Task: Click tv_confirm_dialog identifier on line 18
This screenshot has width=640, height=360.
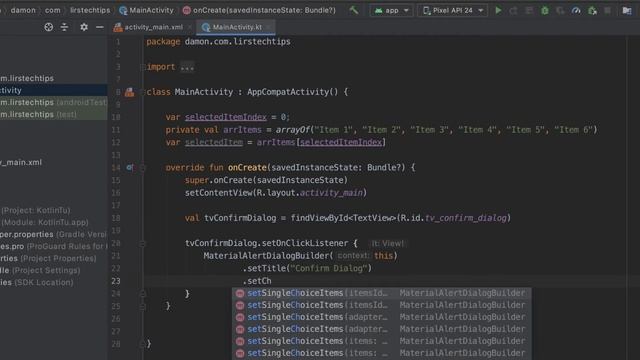Action: (x=466, y=218)
